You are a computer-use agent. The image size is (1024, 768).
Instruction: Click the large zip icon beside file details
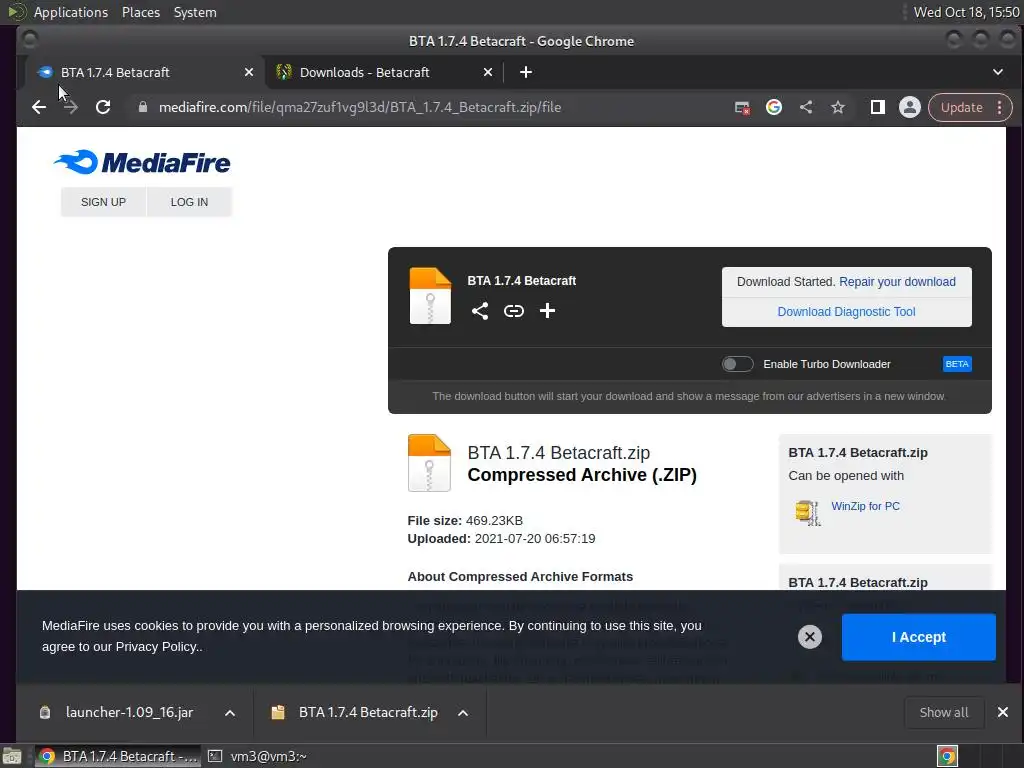429,463
